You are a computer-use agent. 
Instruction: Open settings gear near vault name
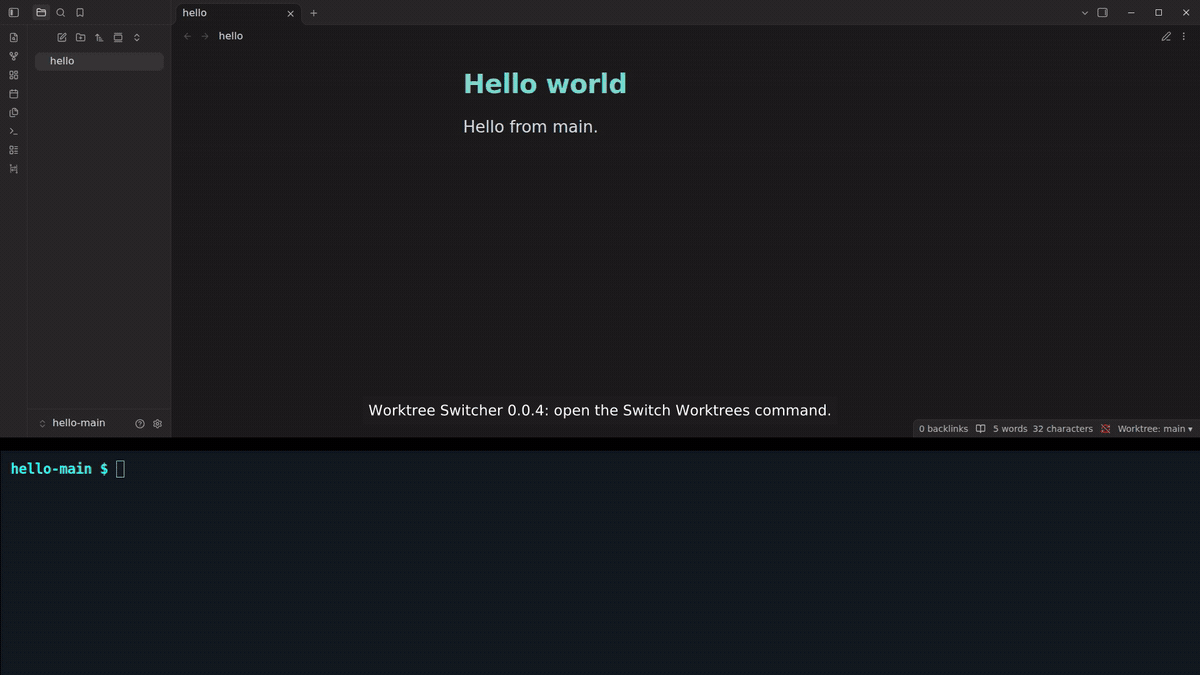click(157, 424)
